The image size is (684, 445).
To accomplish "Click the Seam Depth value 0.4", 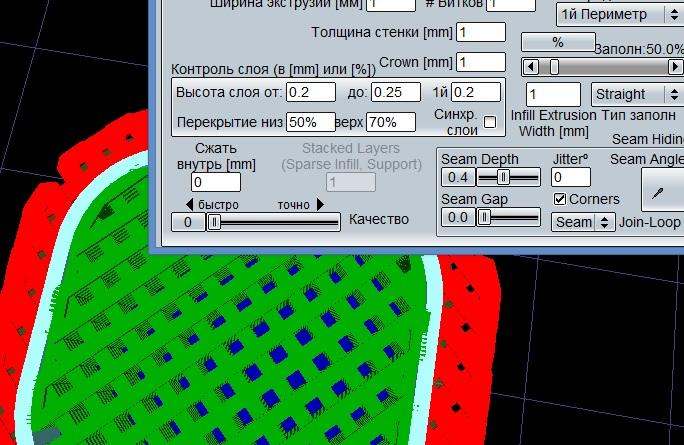I will pyautogui.click(x=458, y=178).
